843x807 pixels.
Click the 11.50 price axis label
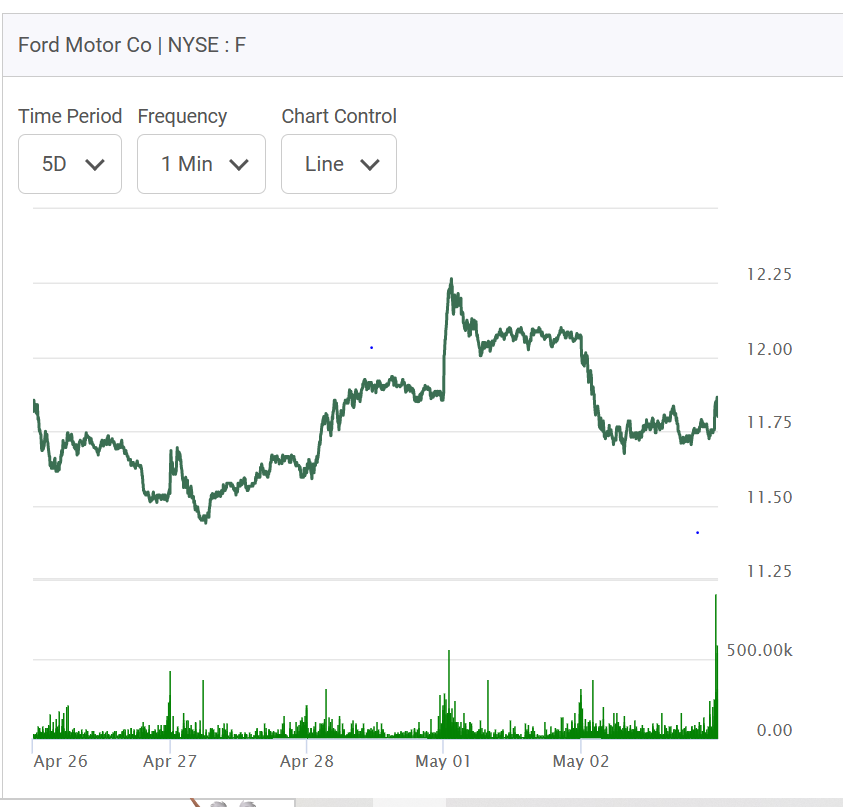[x=769, y=497]
